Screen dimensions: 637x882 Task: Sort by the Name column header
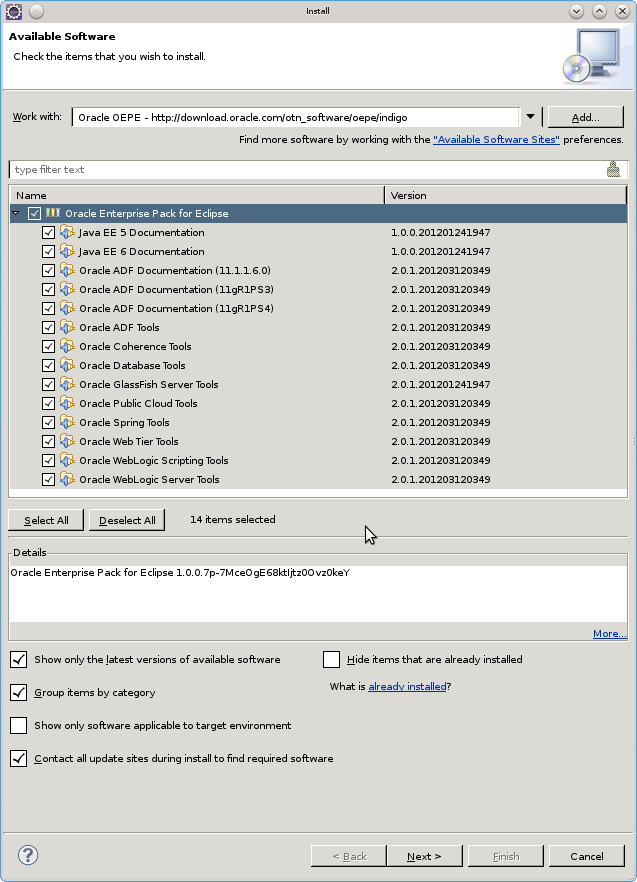pyautogui.click(x=197, y=195)
